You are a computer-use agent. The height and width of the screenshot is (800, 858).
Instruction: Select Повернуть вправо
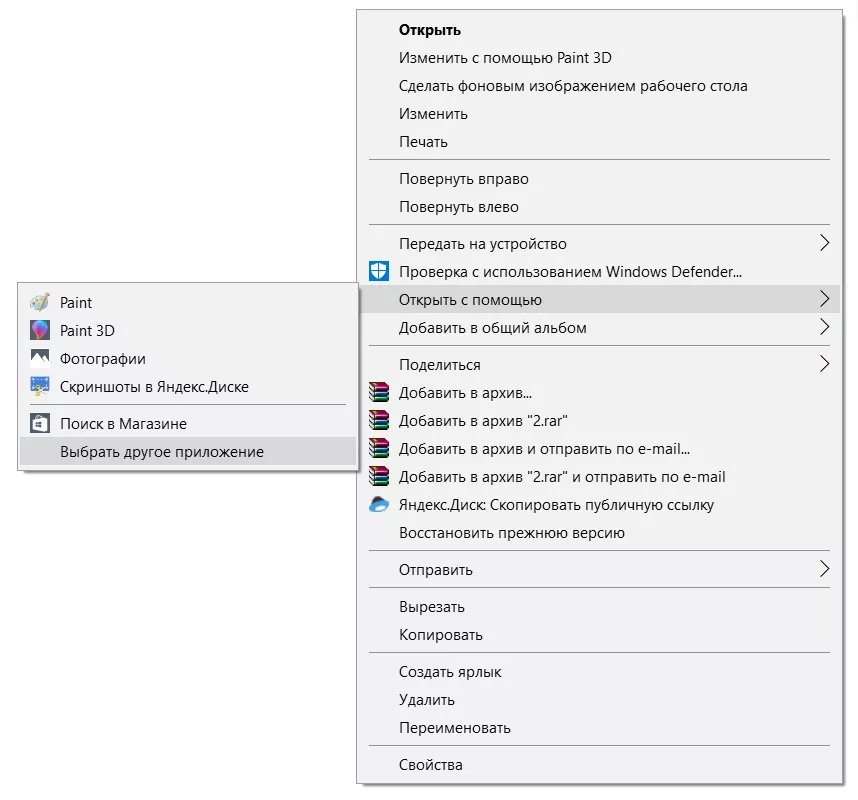tap(464, 179)
